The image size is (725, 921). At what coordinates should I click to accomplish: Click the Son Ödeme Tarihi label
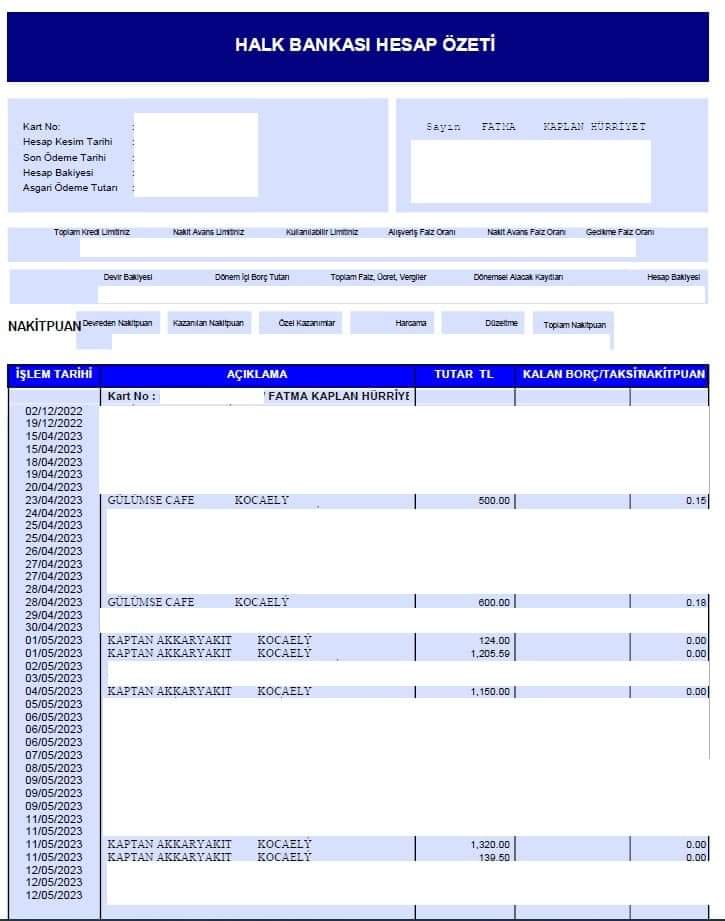(x=65, y=157)
